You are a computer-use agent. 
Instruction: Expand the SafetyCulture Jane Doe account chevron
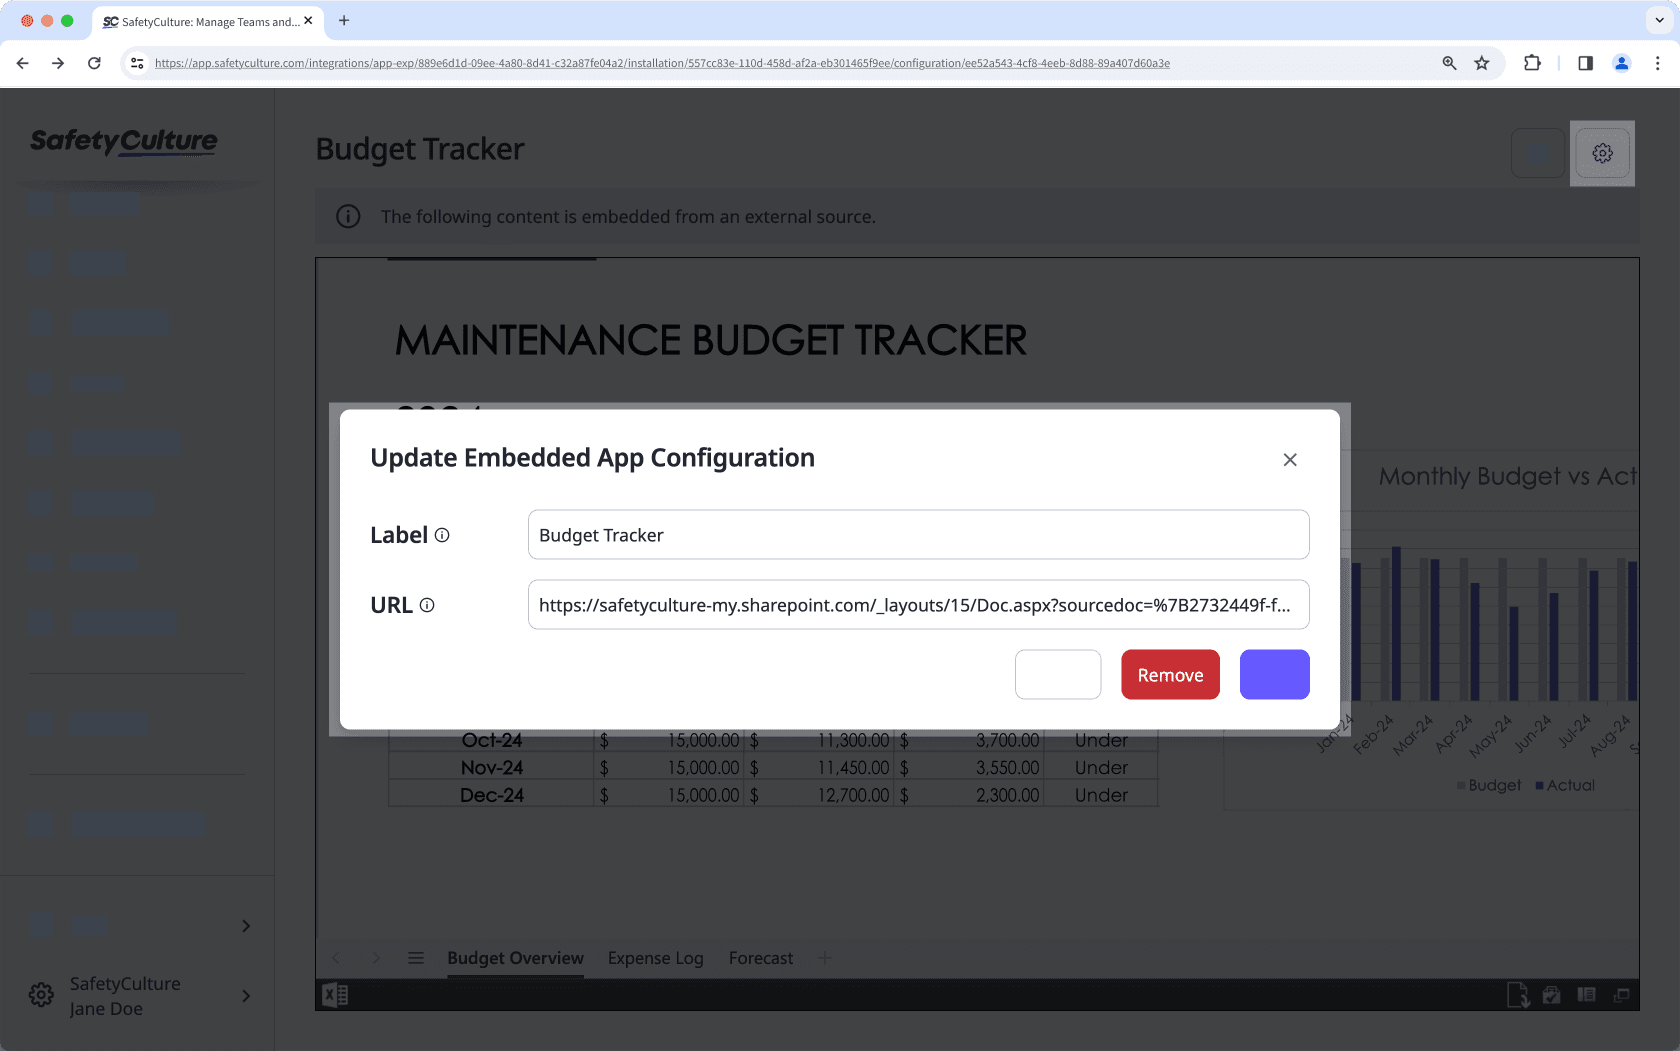tap(246, 996)
